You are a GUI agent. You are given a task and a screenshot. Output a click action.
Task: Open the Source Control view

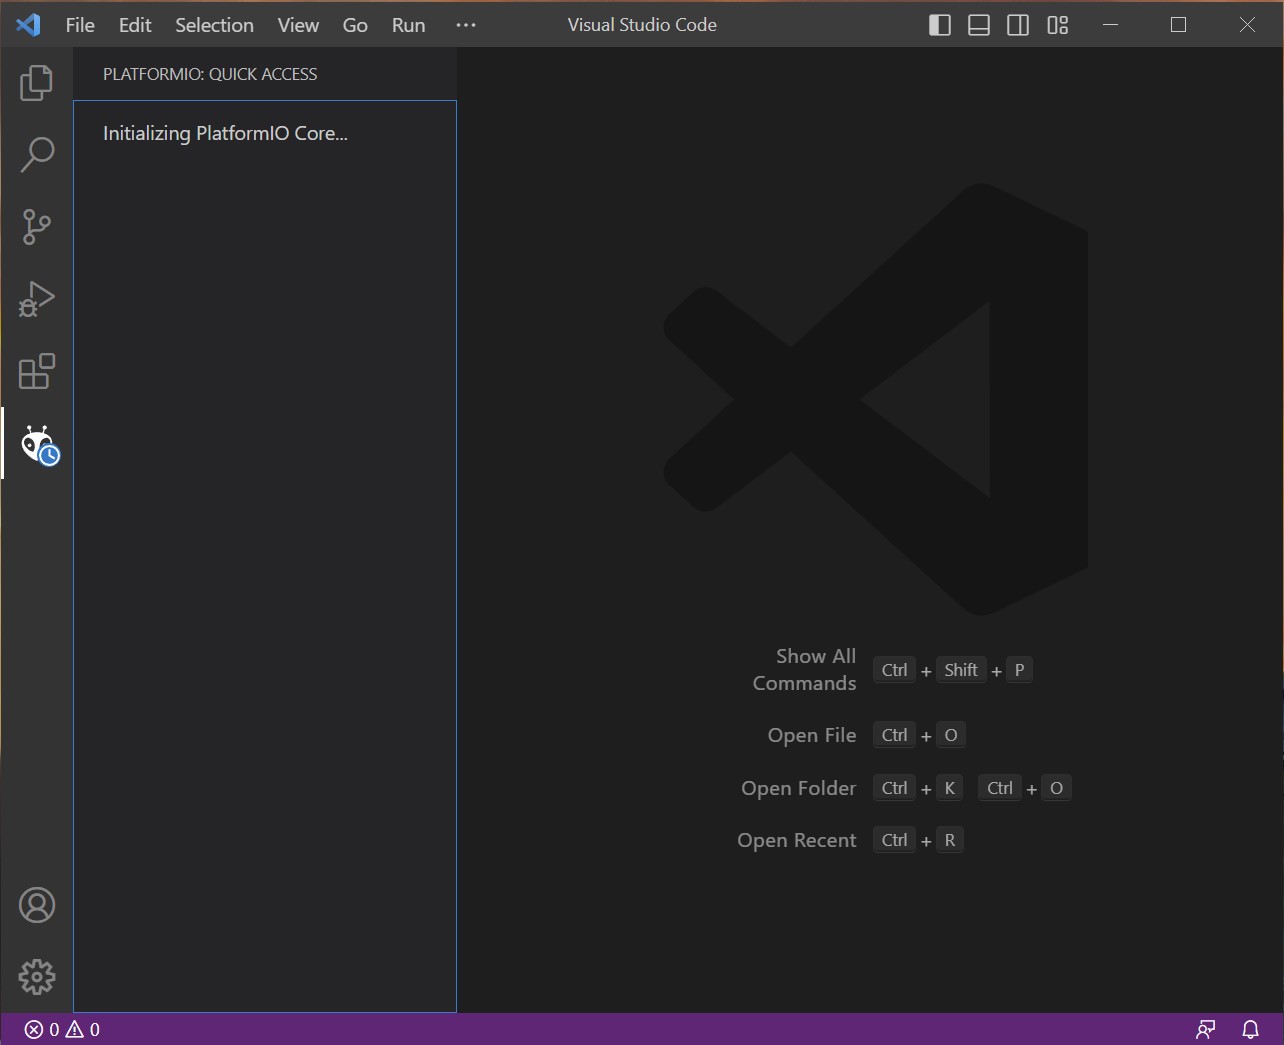37,227
